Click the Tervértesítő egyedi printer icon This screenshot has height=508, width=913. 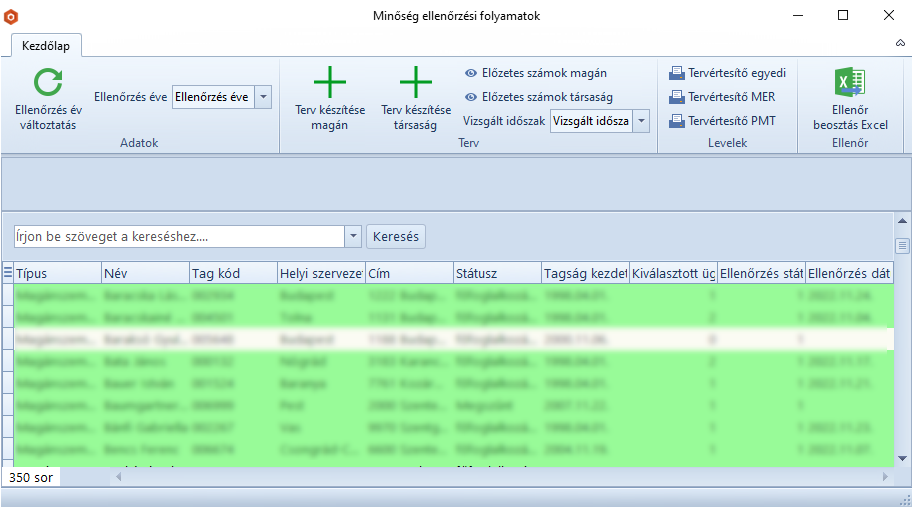click(x=677, y=73)
